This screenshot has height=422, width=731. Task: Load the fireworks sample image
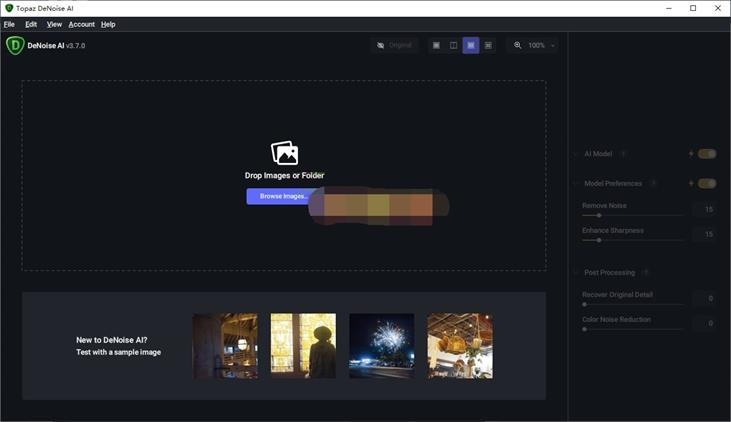(382, 346)
